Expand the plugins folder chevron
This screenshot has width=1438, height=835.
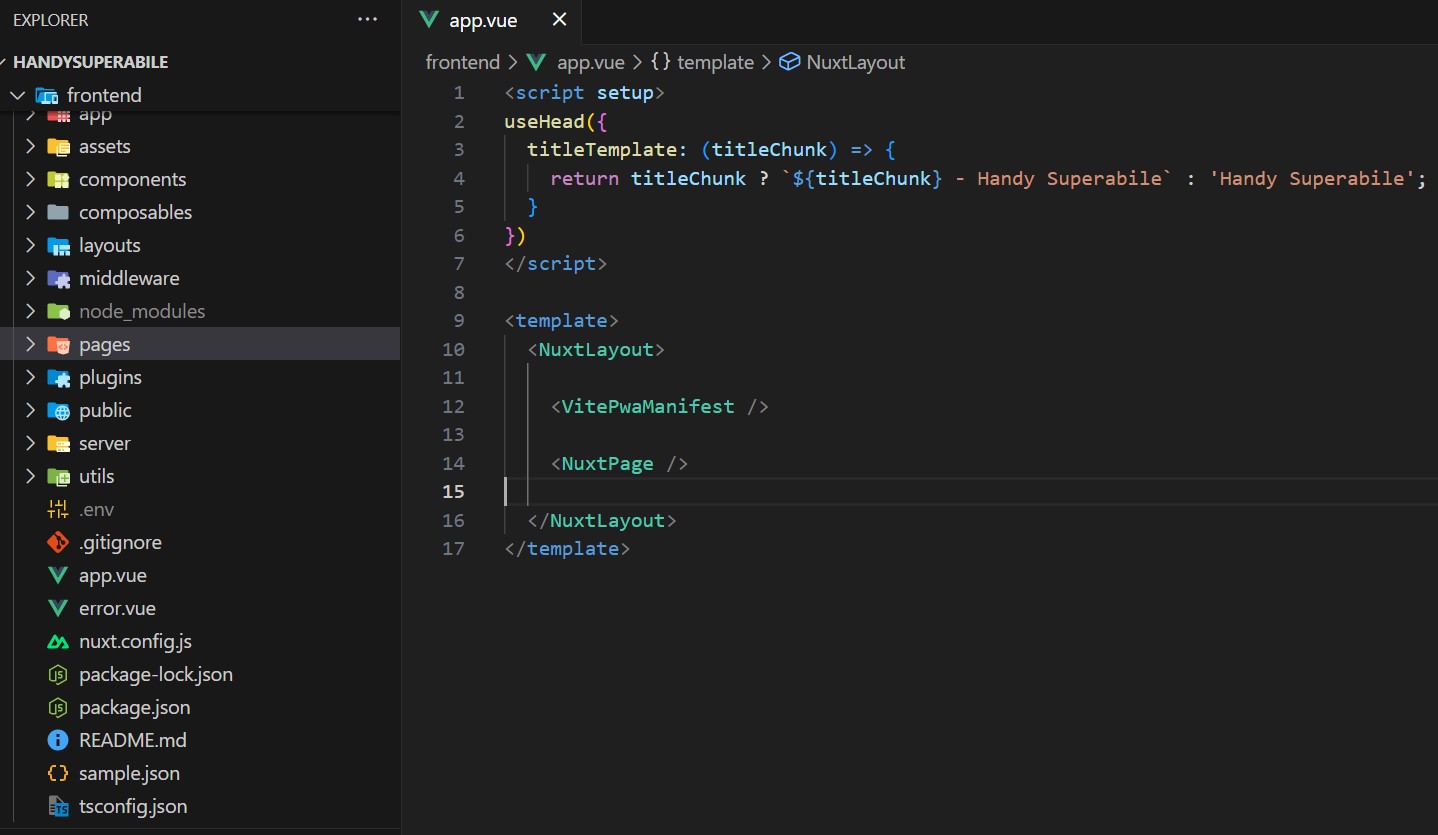[31, 378]
